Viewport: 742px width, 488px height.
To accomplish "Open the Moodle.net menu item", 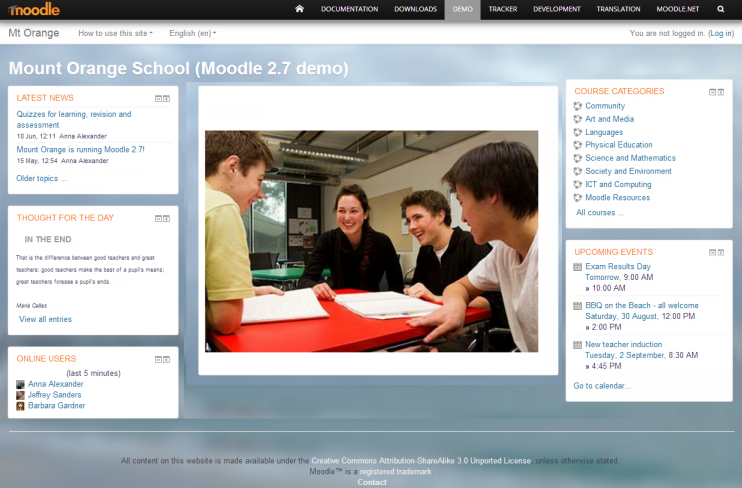I will click(x=678, y=9).
